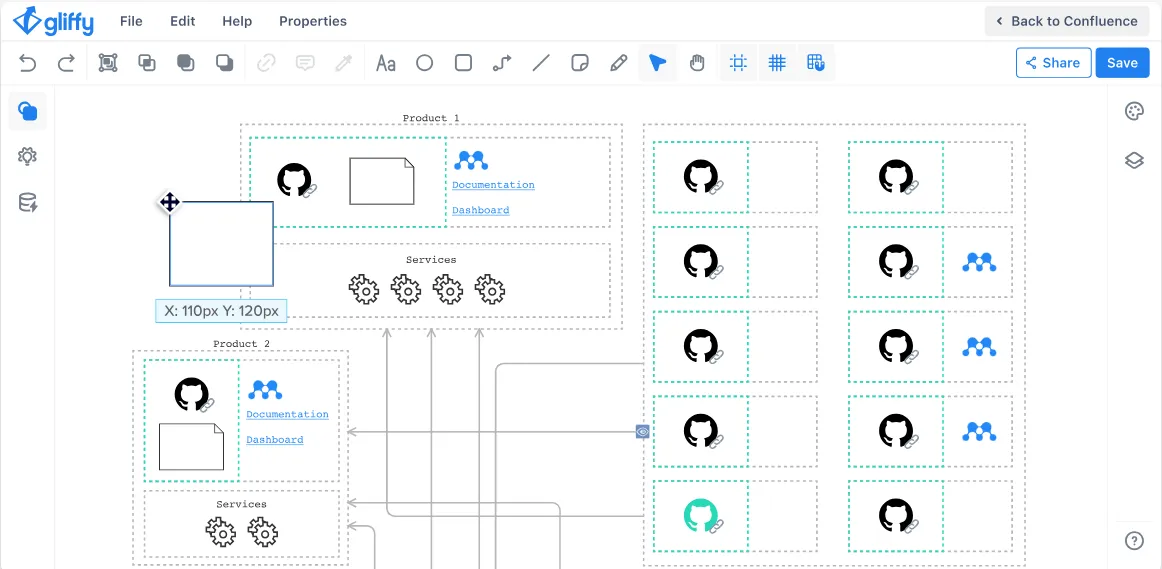Select the last gear in Product 1 Services
Screen dimensions: 1162x569
pos(490,289)
